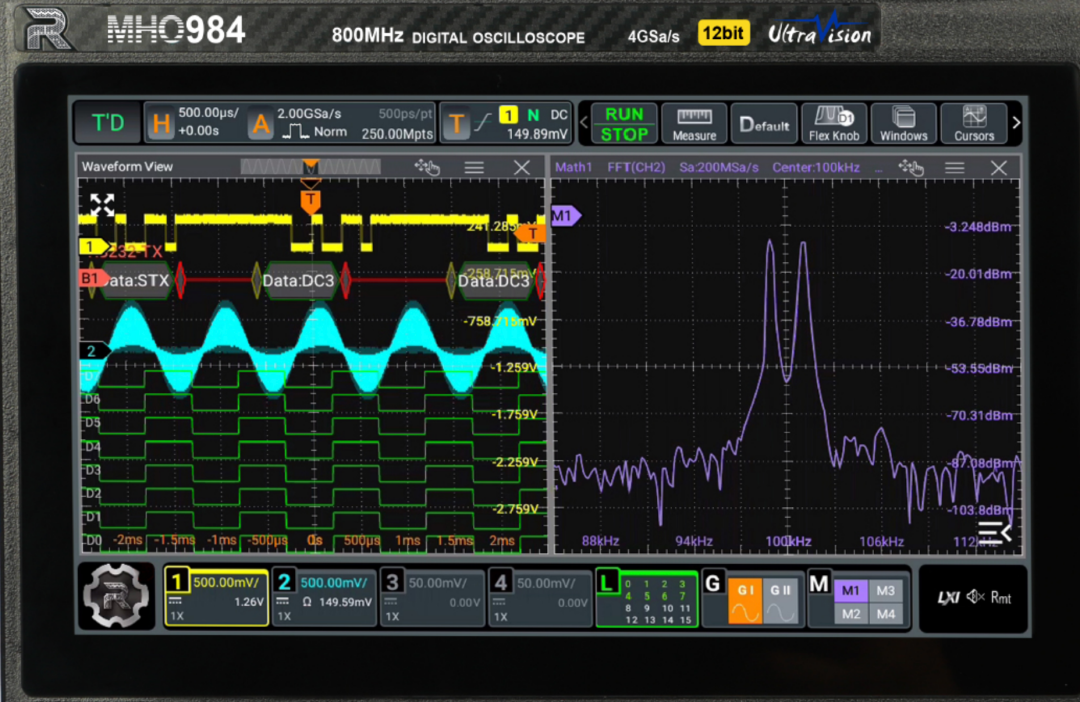The width and height of the screenshot is (1080, 702).
Task: Open the Flex Knob settings
Action: (833, 124)
